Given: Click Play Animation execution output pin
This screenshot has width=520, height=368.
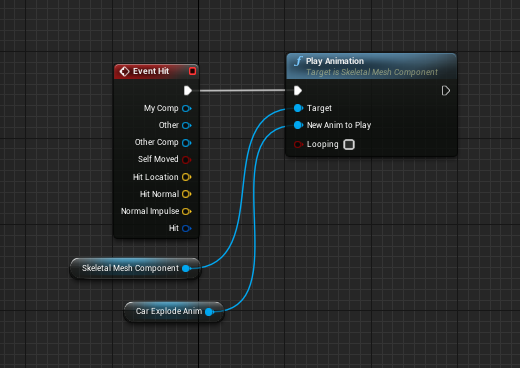Looking at the screenshot, I should click(446, 91).
